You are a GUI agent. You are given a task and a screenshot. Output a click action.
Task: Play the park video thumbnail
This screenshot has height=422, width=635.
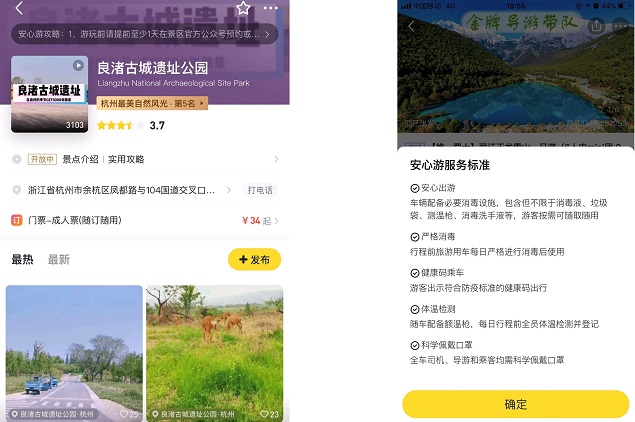[x=78, y=65]
